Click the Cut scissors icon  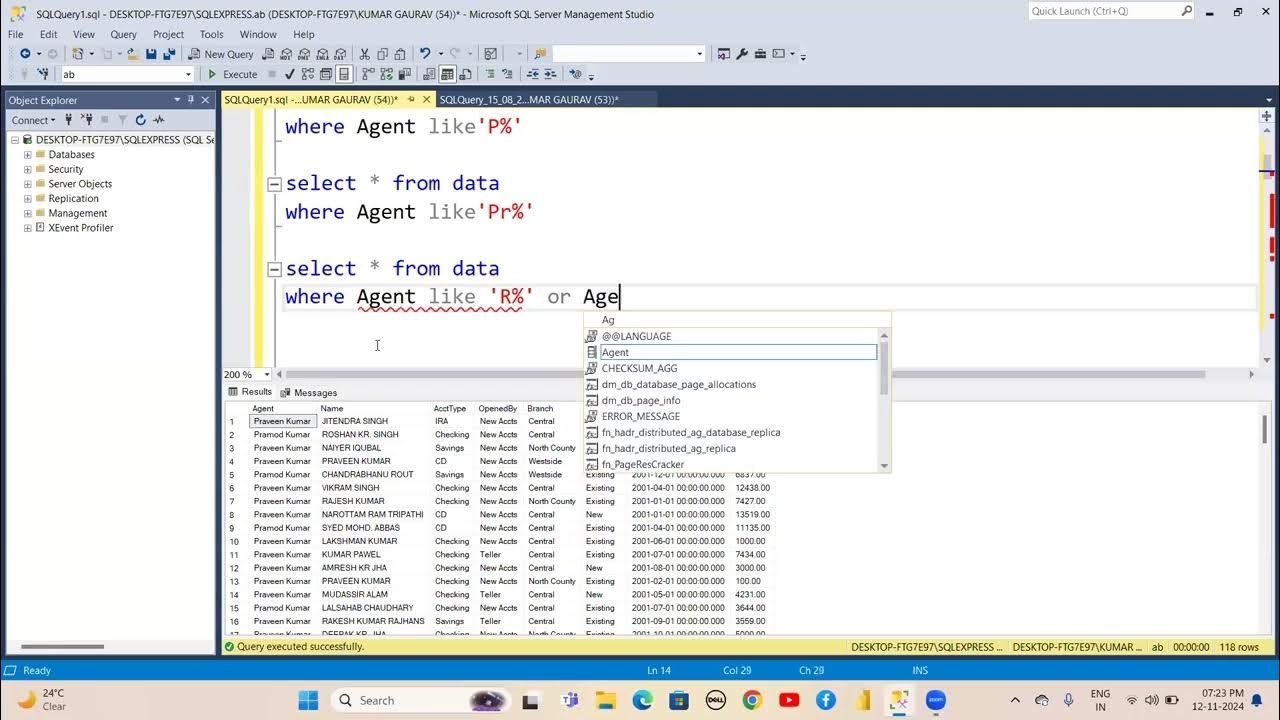(x=365, y=54)
